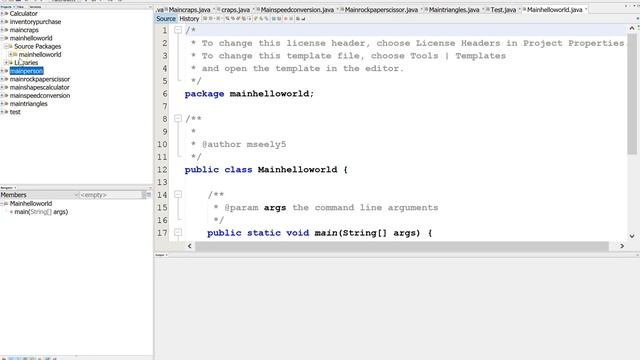
Task: Click the Toggle Bookmark icon
Action: (x=266, y=18)
